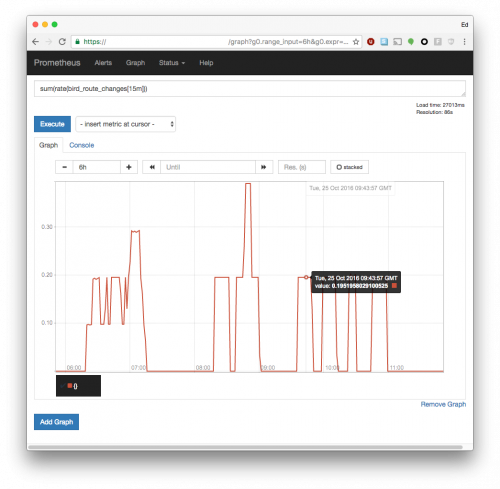Go back with the browser back arrow

point(36,42)
